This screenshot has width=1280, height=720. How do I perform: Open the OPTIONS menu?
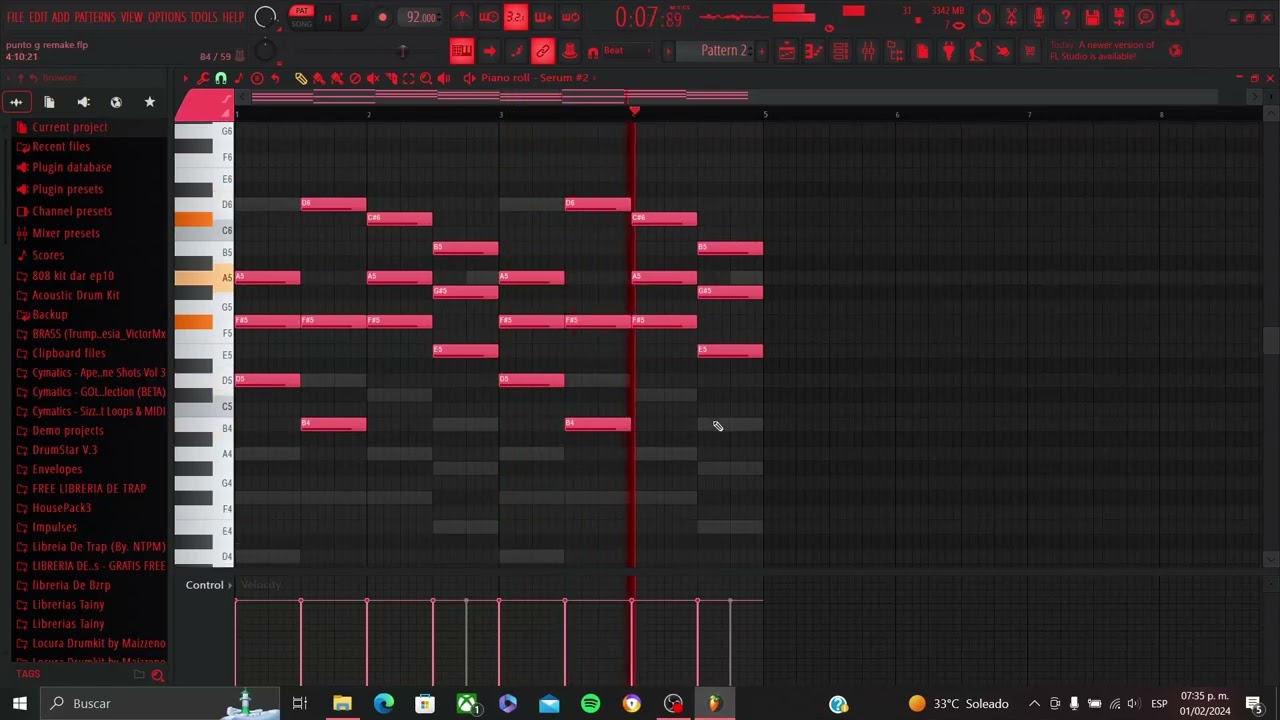coord(167,18)
